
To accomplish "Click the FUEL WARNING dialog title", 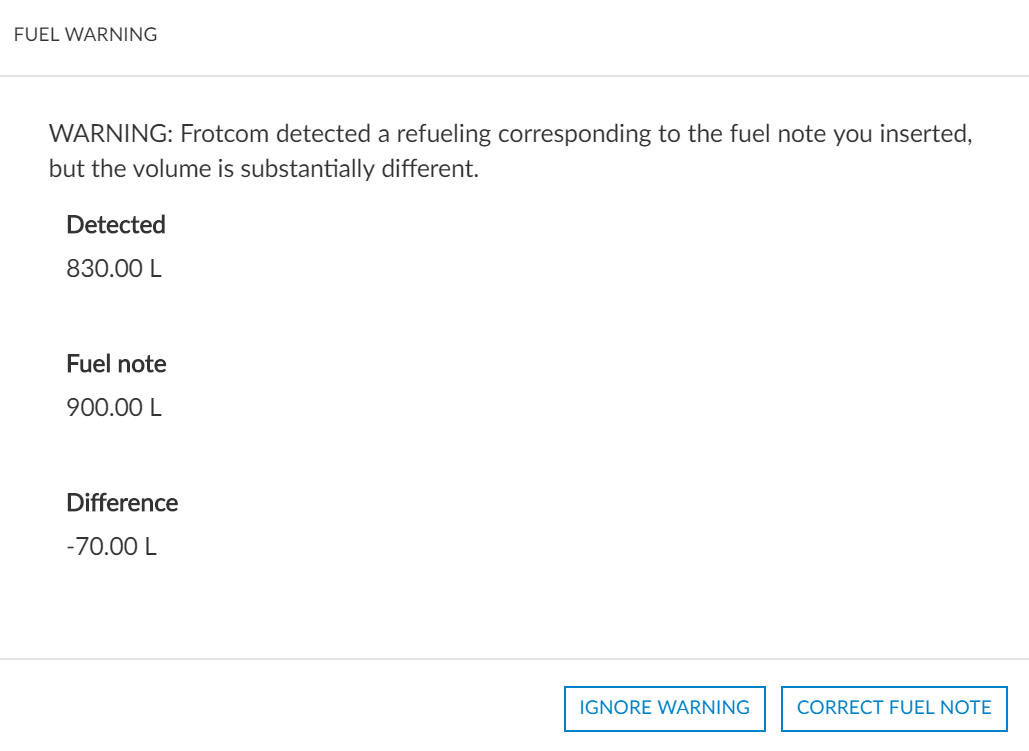I will (x=86, y=35).
